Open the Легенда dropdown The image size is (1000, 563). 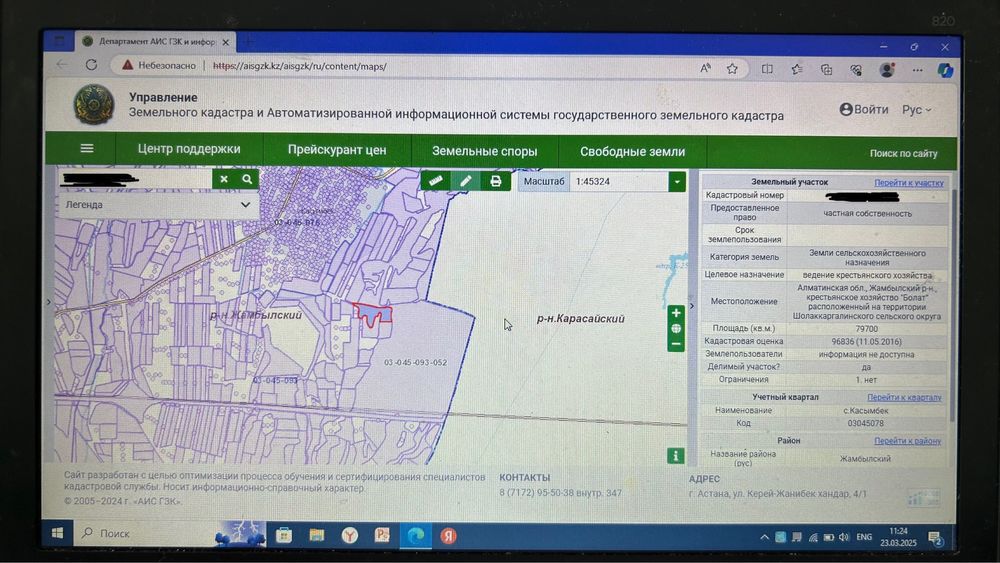click(x=158, y=205)
